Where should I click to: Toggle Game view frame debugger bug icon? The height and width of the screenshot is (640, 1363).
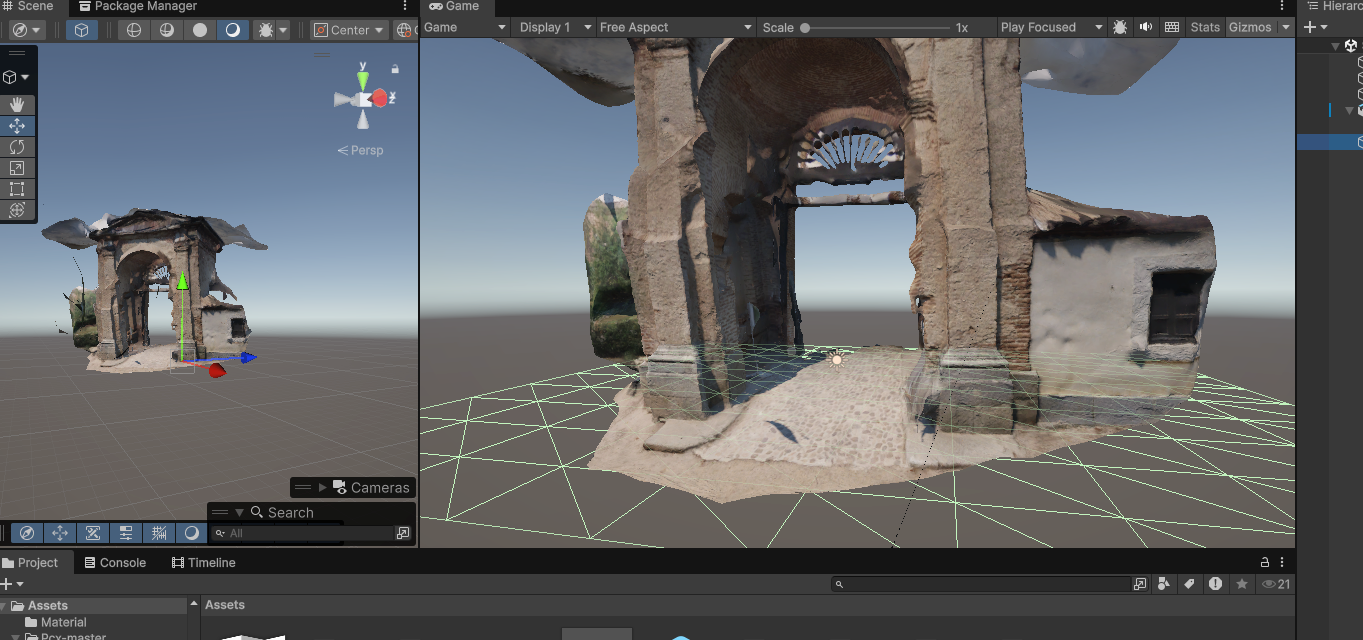(x=1120, y=27)
